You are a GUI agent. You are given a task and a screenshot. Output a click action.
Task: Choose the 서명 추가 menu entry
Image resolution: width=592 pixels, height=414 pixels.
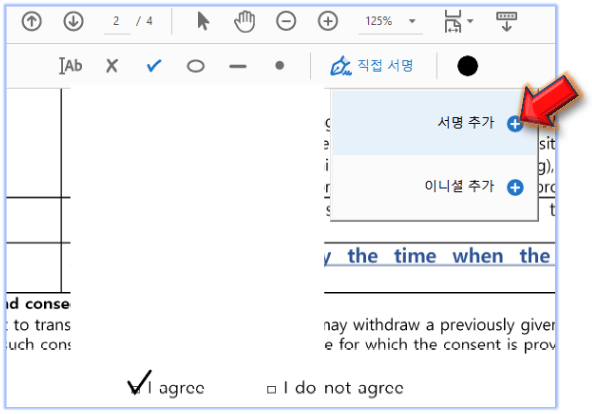[x=435, y=123]
